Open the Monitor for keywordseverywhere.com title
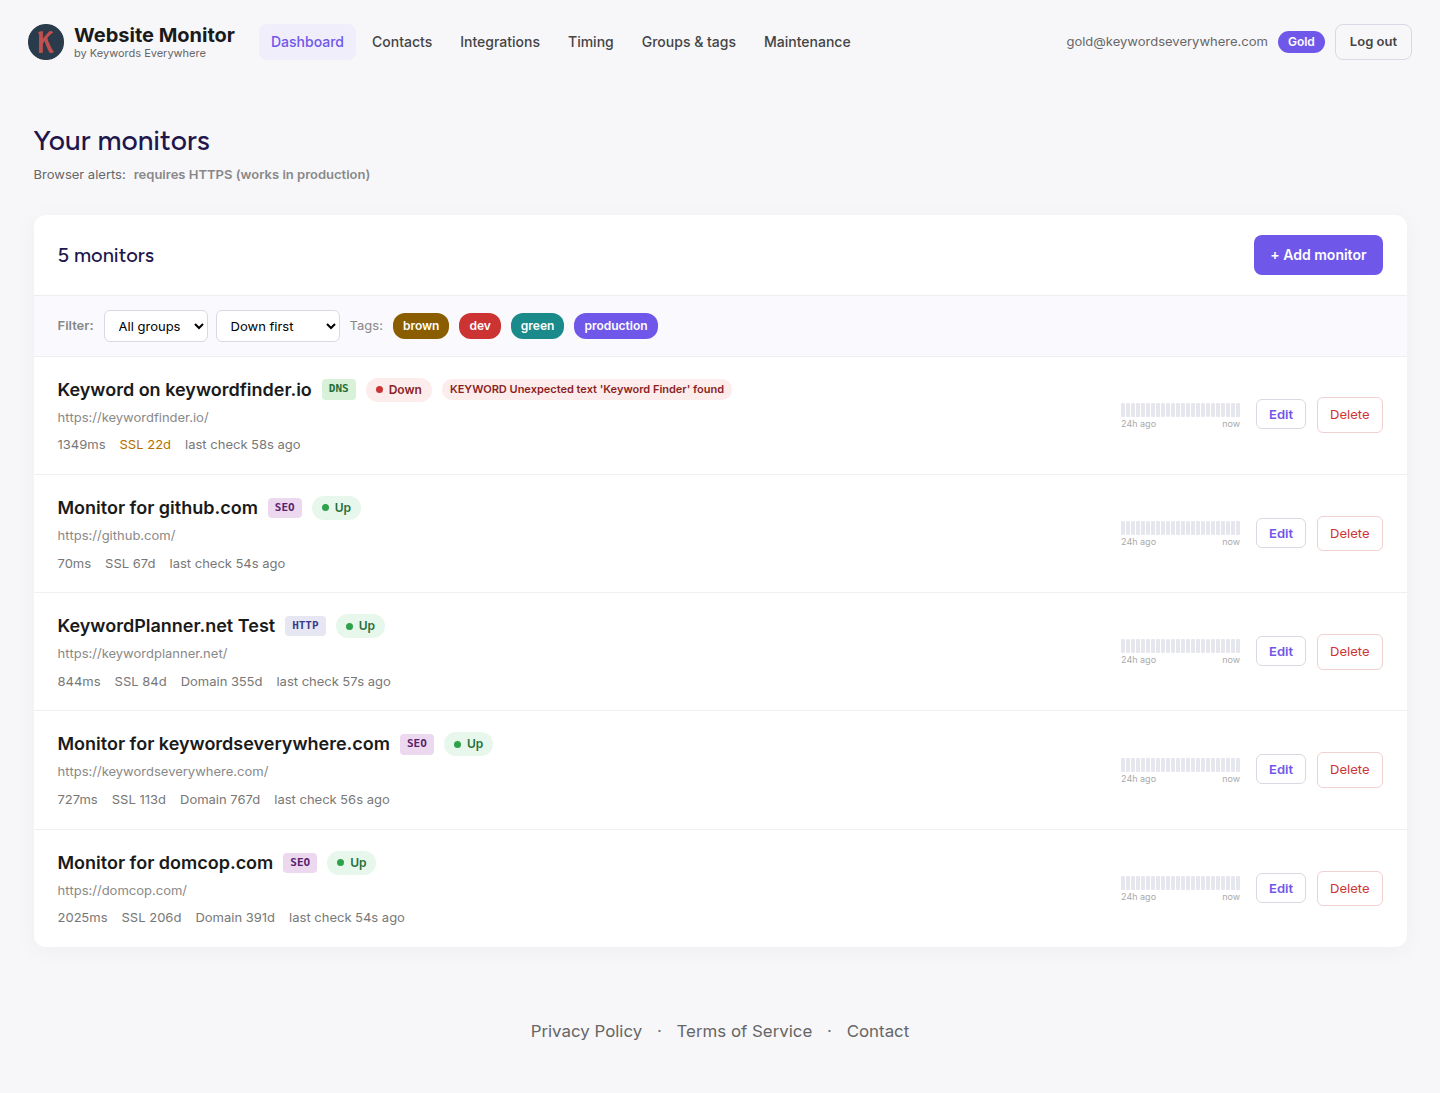The image size is (1440, 1093). point(224,744)
